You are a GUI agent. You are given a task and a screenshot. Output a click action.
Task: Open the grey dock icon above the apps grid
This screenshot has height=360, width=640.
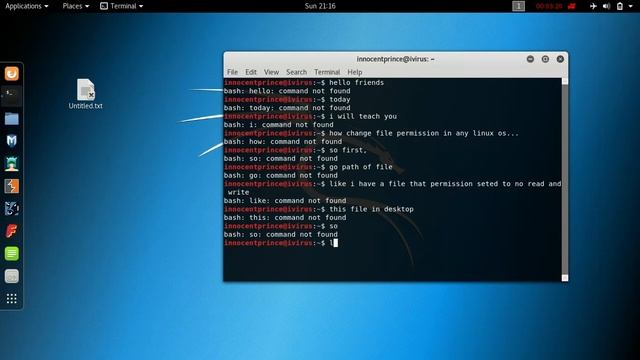coord(11,276)
